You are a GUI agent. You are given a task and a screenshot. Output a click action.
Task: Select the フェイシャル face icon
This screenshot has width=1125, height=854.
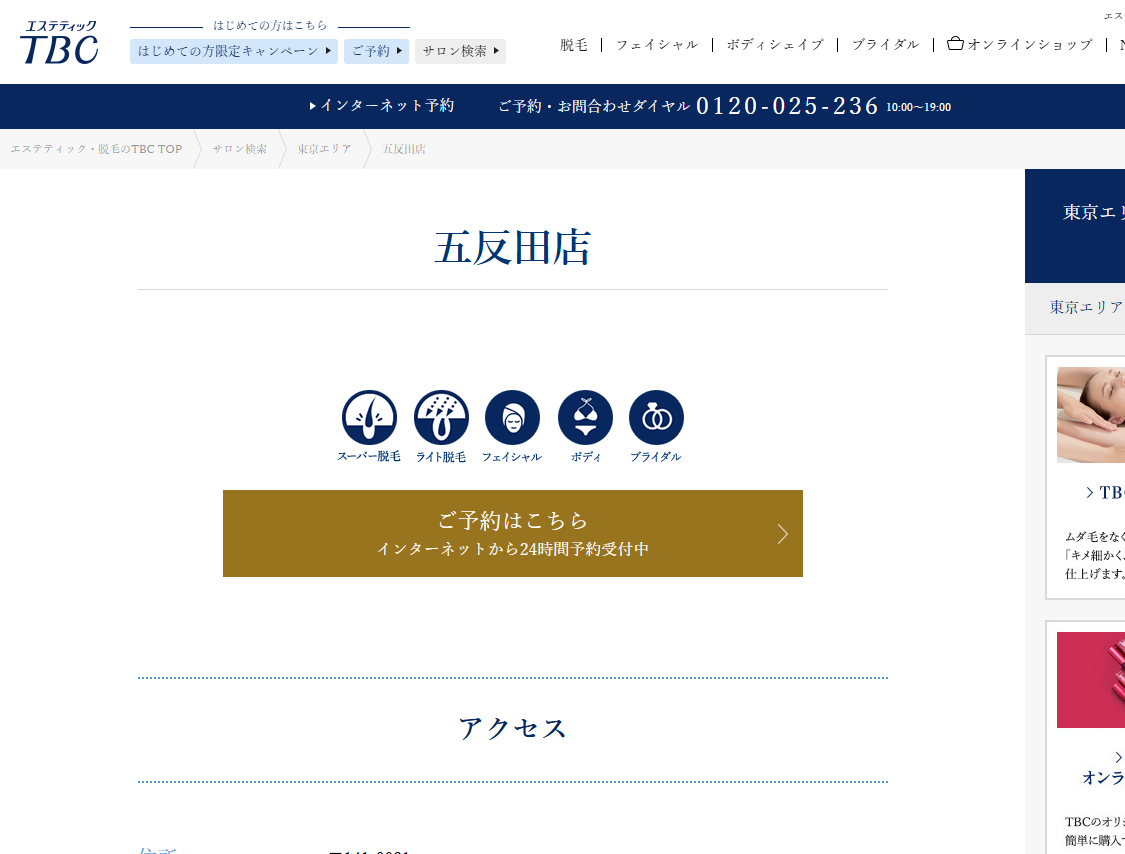click(512, 426)
